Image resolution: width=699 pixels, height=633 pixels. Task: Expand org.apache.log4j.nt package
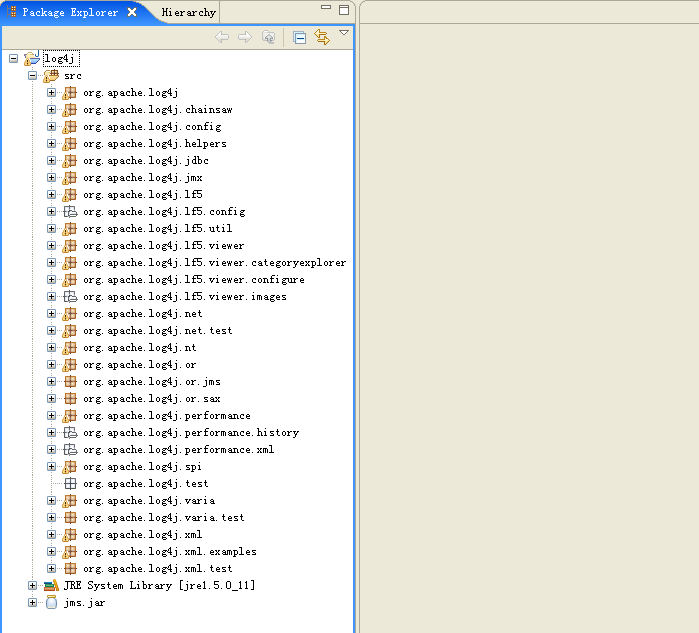pos(52,348)
